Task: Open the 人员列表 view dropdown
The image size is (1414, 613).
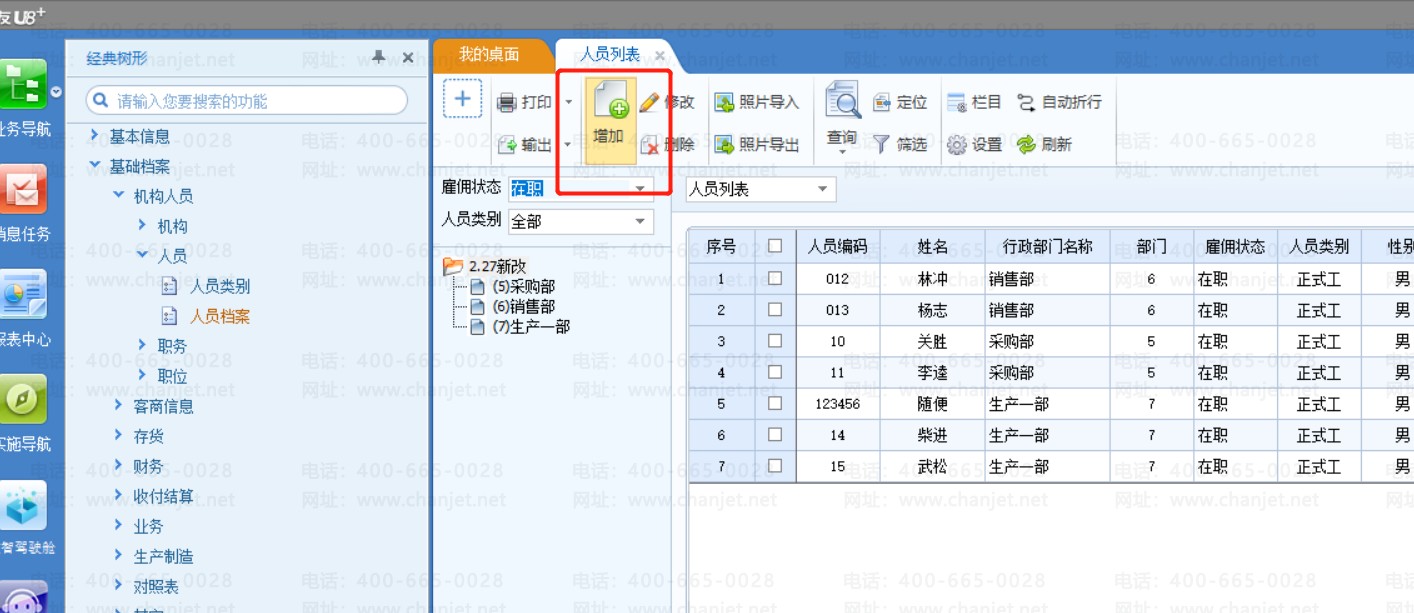Action: tap(823, 188)
